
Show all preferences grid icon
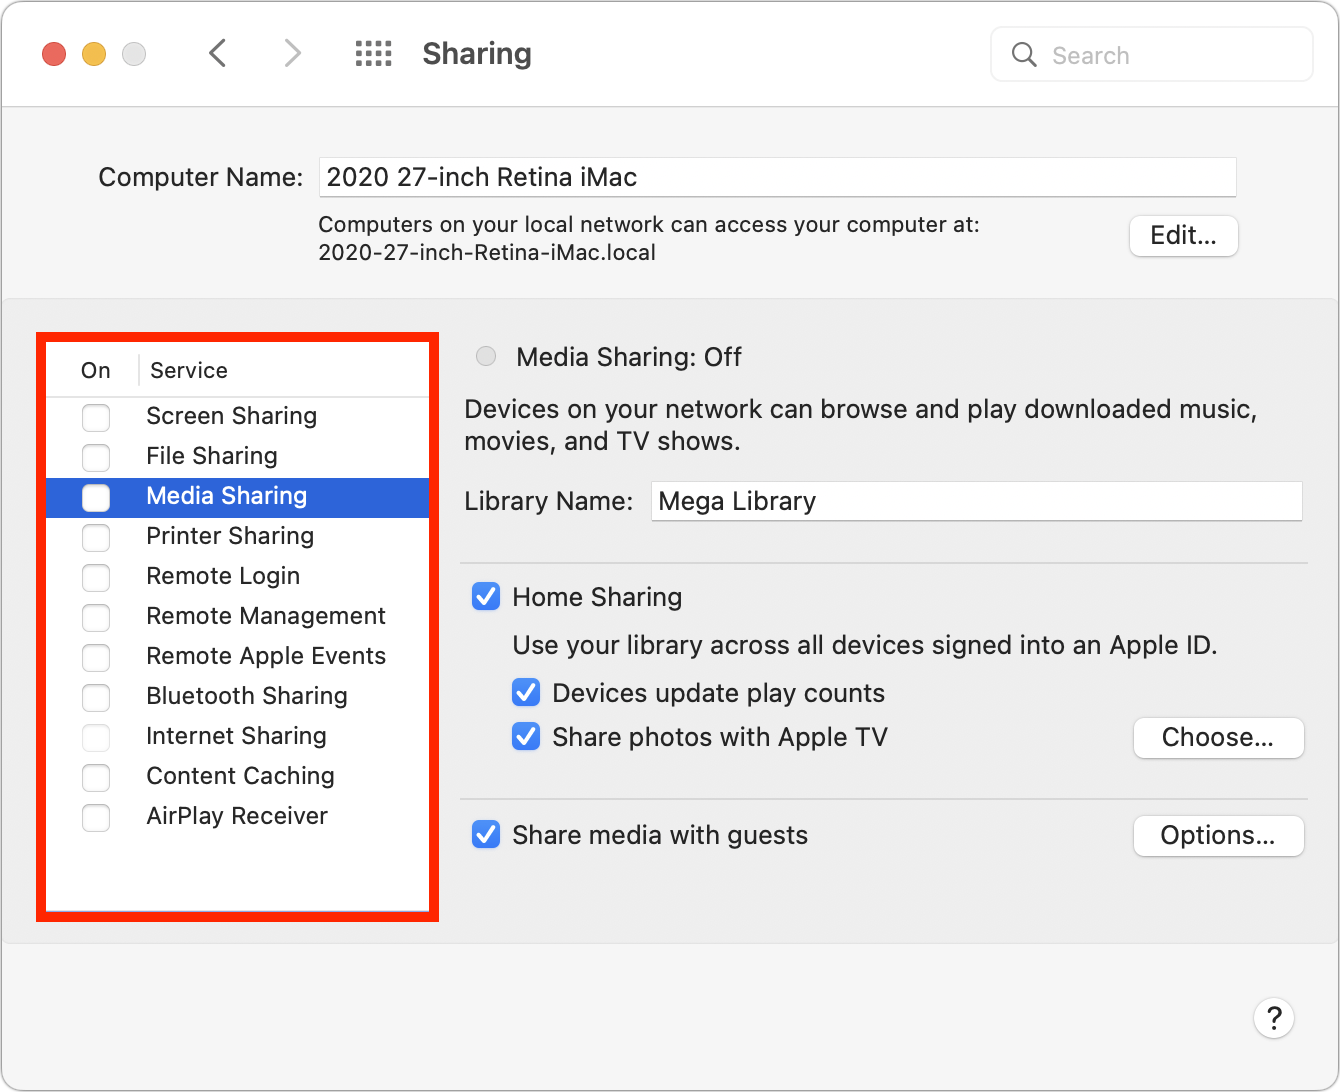click(x=373, y=53)
